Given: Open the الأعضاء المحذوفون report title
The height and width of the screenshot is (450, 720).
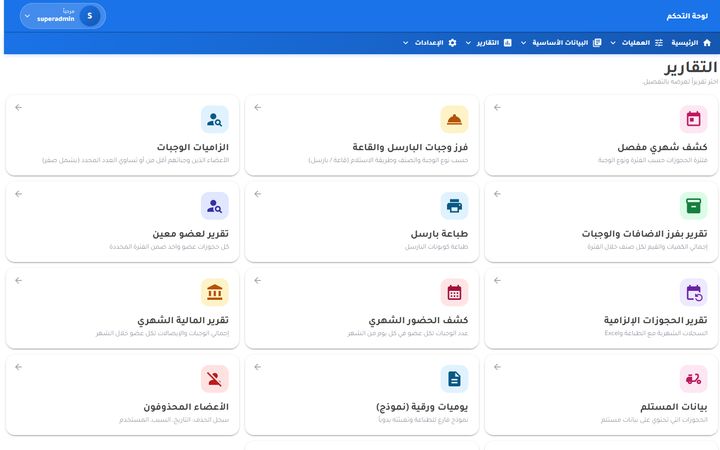Looking at the screenshot, I should click(x=186, y=407).
